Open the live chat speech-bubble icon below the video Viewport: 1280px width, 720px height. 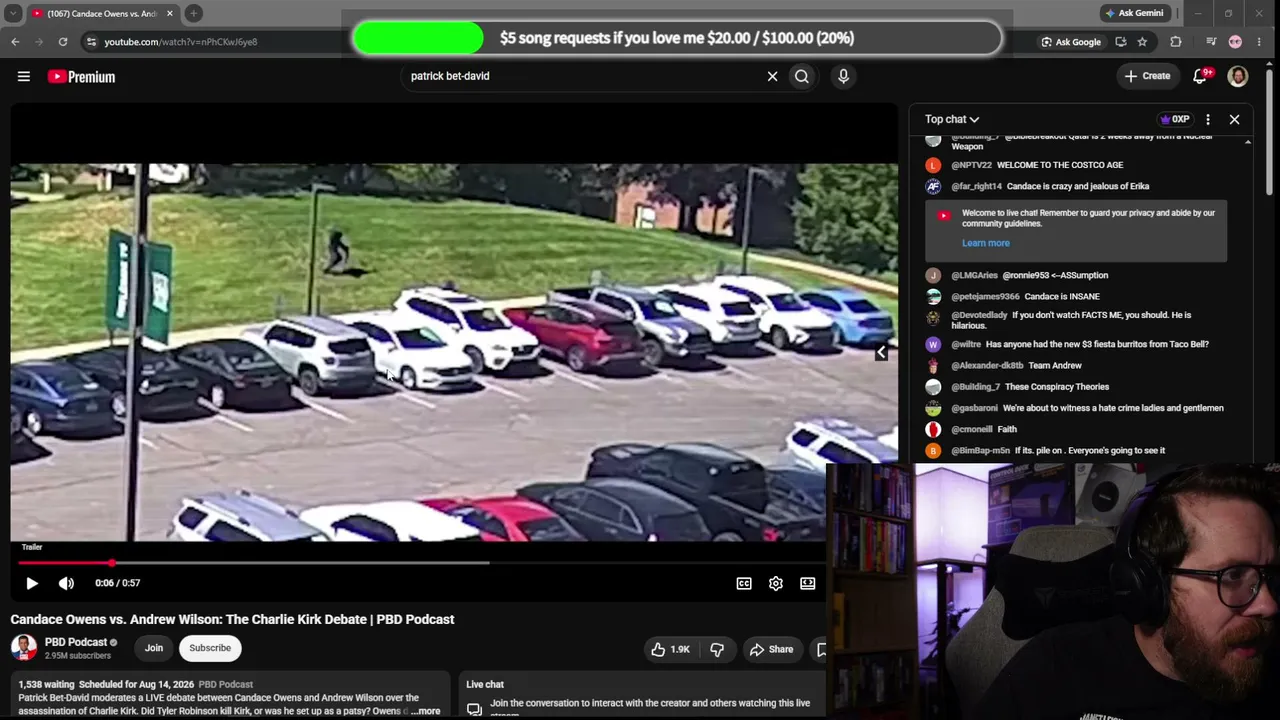pyautogui.click(x=475, y=709)
